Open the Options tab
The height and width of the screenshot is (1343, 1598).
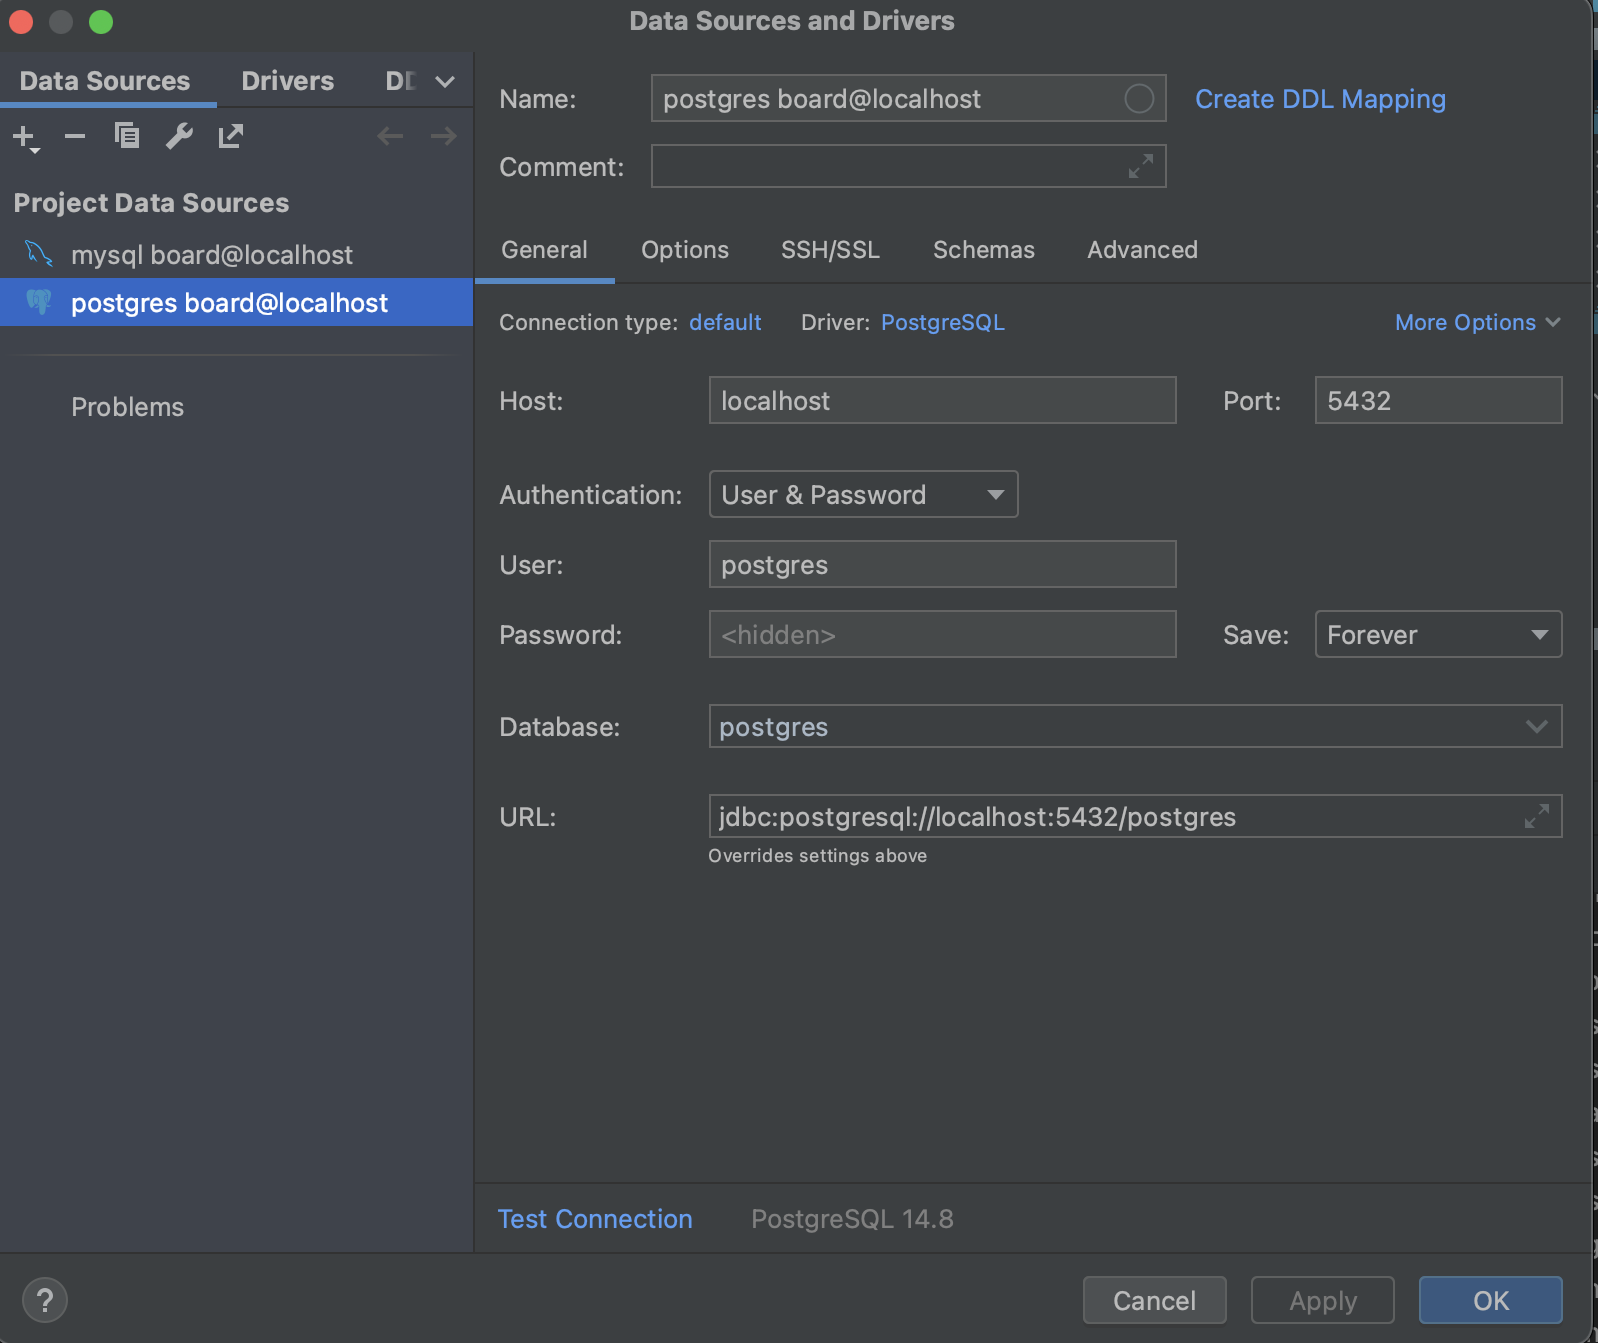coord(685,250)
